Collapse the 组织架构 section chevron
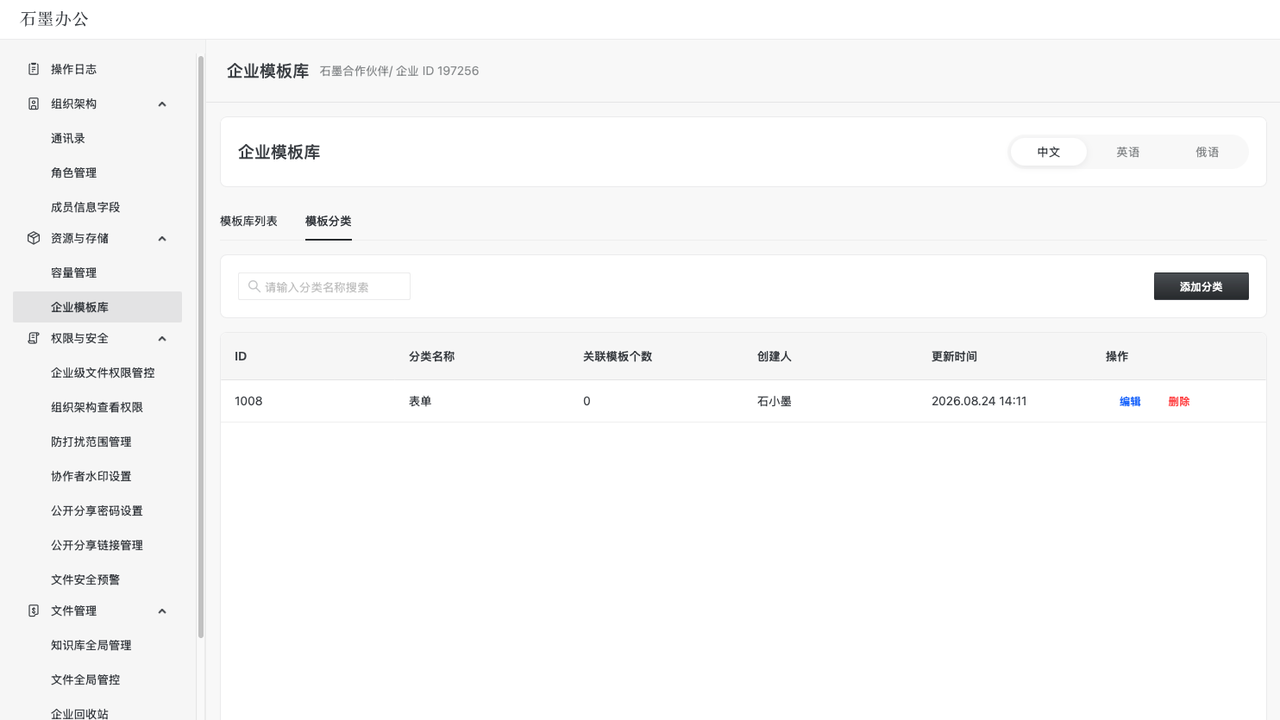The height and width of the screenshot is (720, 1280). (x=162, y=104)
